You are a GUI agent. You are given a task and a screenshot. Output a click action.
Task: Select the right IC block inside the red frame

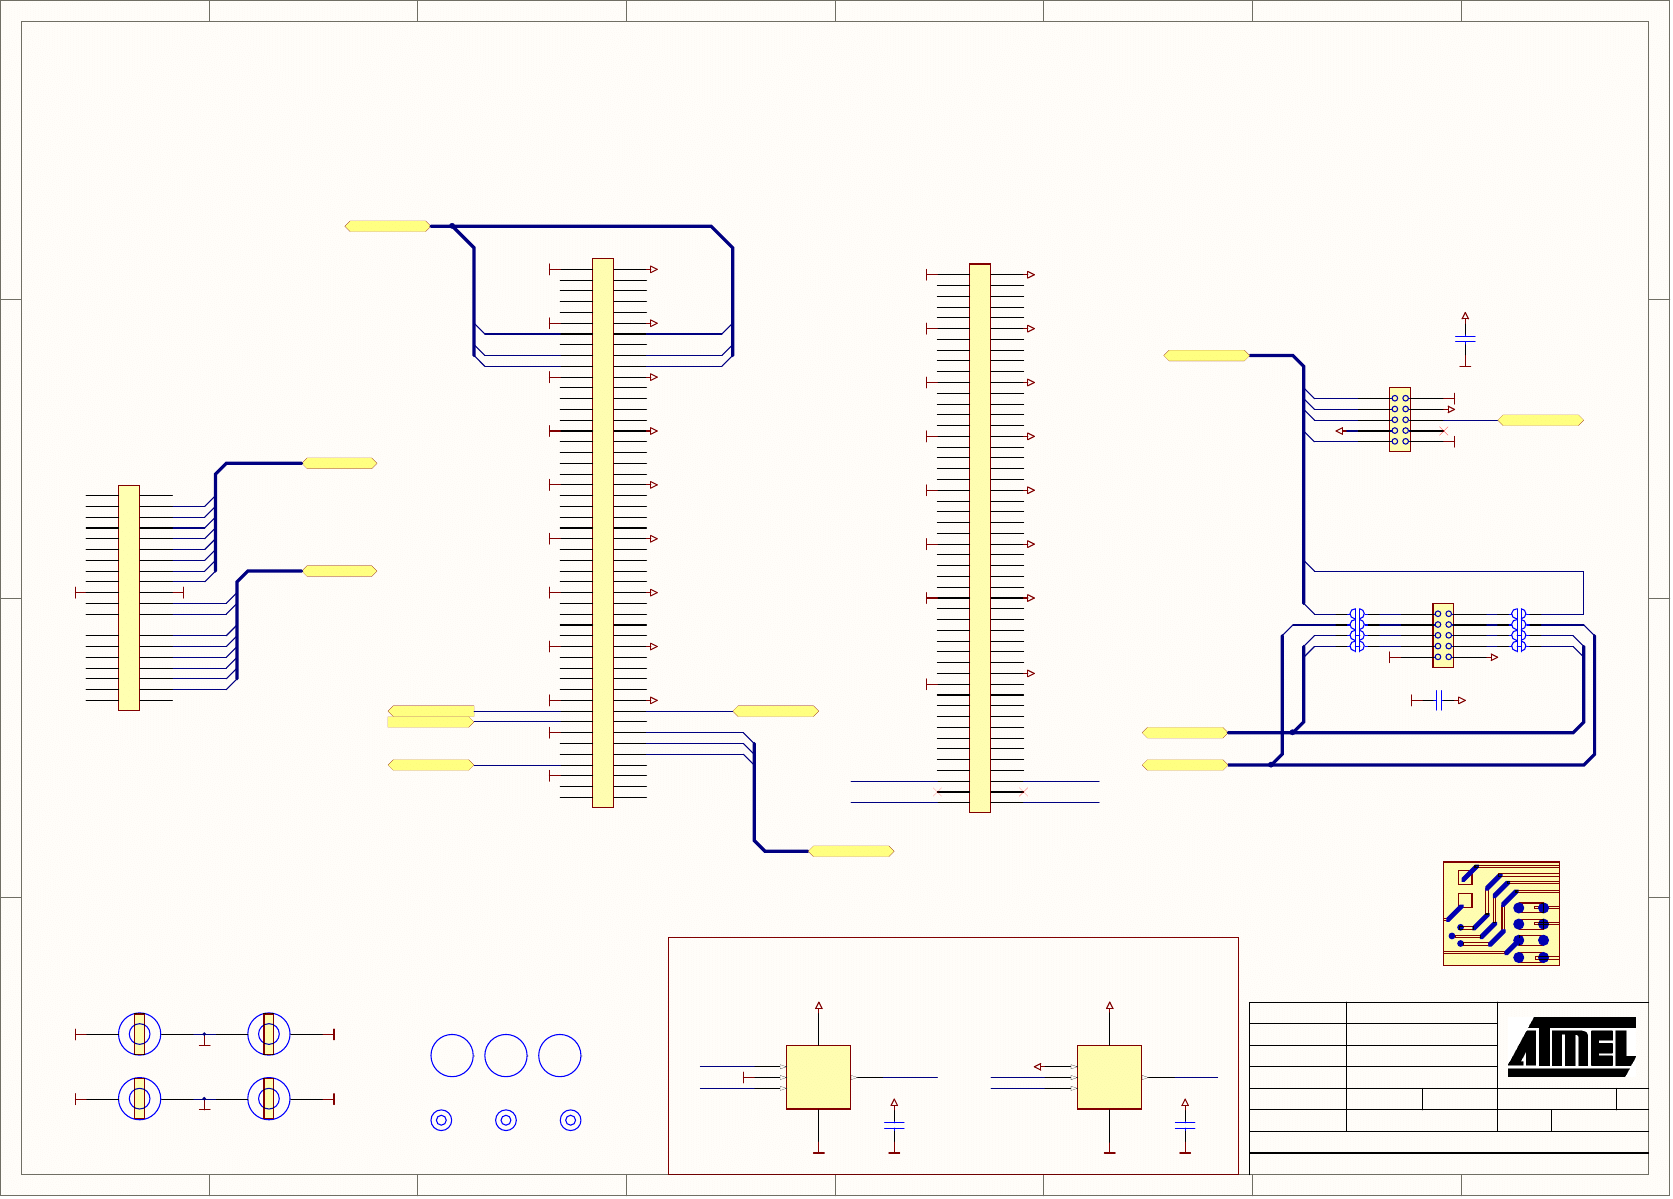pos(1109,1077)
